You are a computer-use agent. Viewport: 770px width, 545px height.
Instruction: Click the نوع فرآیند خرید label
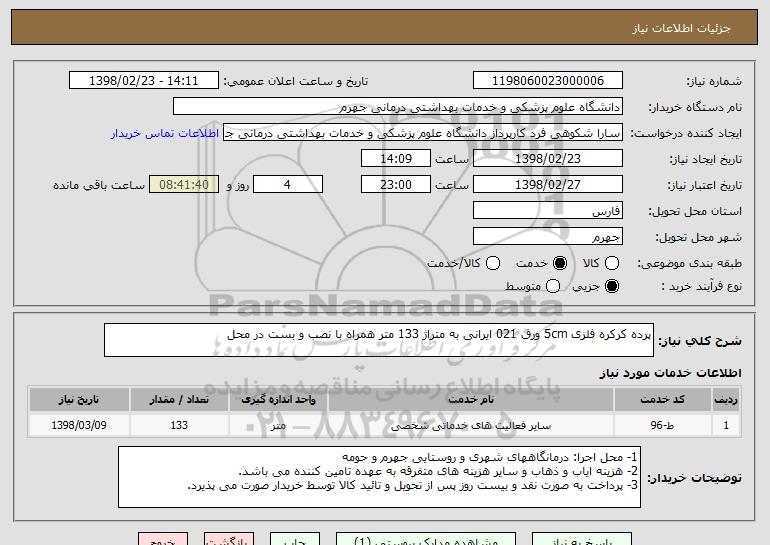pyautogui.click(x=701, y=286)
